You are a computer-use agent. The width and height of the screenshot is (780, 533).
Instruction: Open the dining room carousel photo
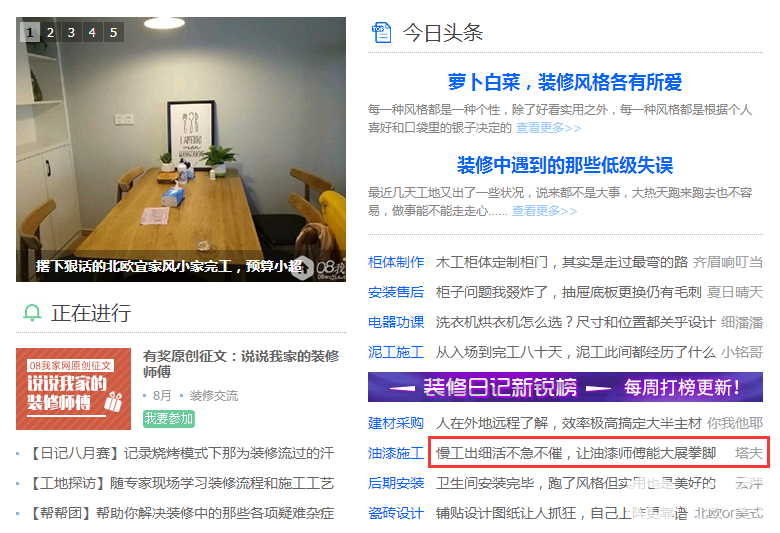(x=181, y=149)
